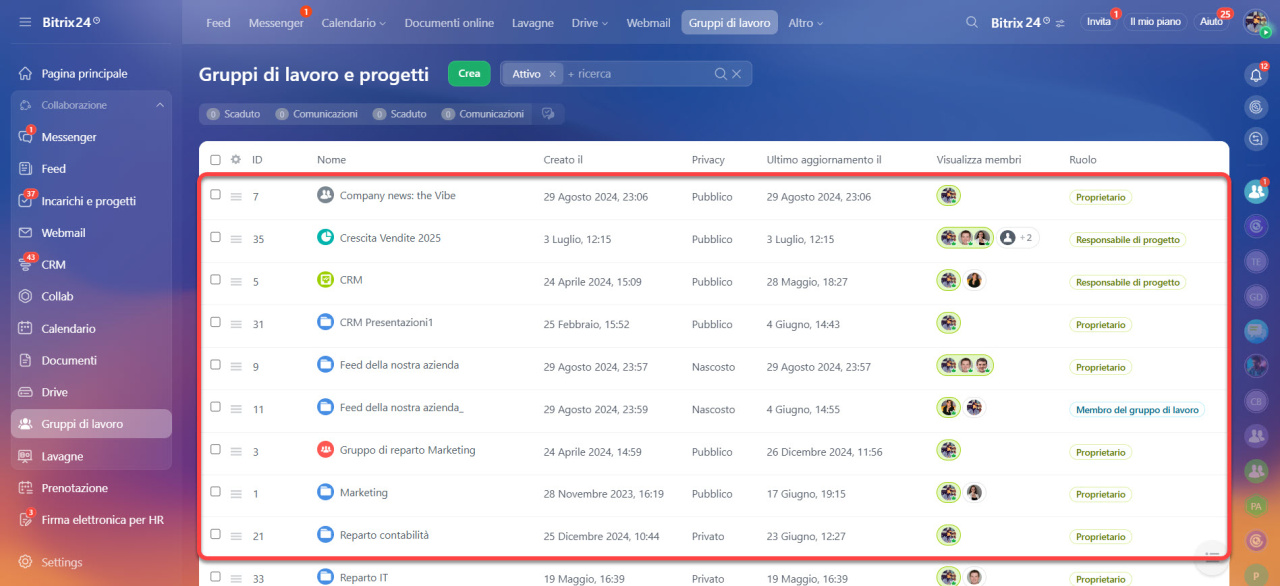Open the row actions menu for Marketing

click(236, 494)
